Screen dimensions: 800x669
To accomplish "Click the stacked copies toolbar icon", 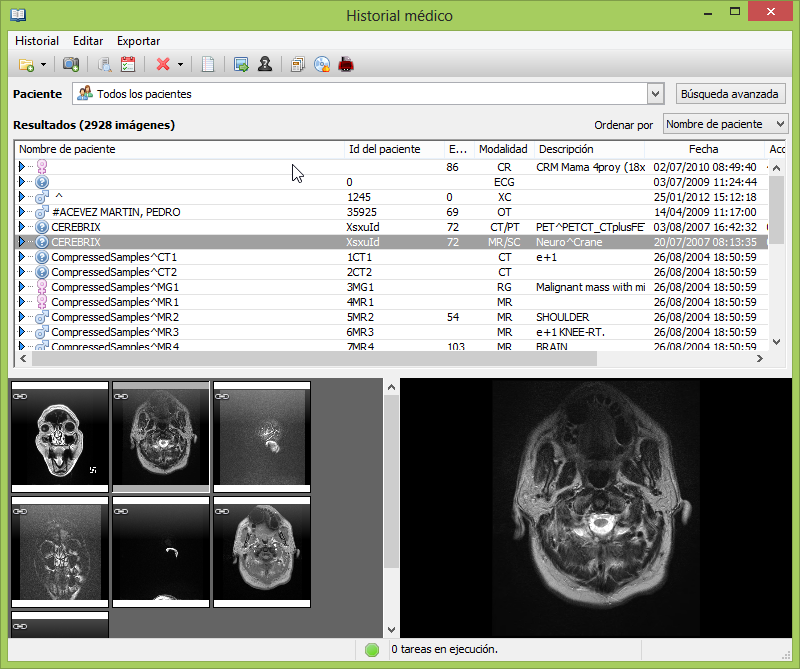I will (298, 65).
